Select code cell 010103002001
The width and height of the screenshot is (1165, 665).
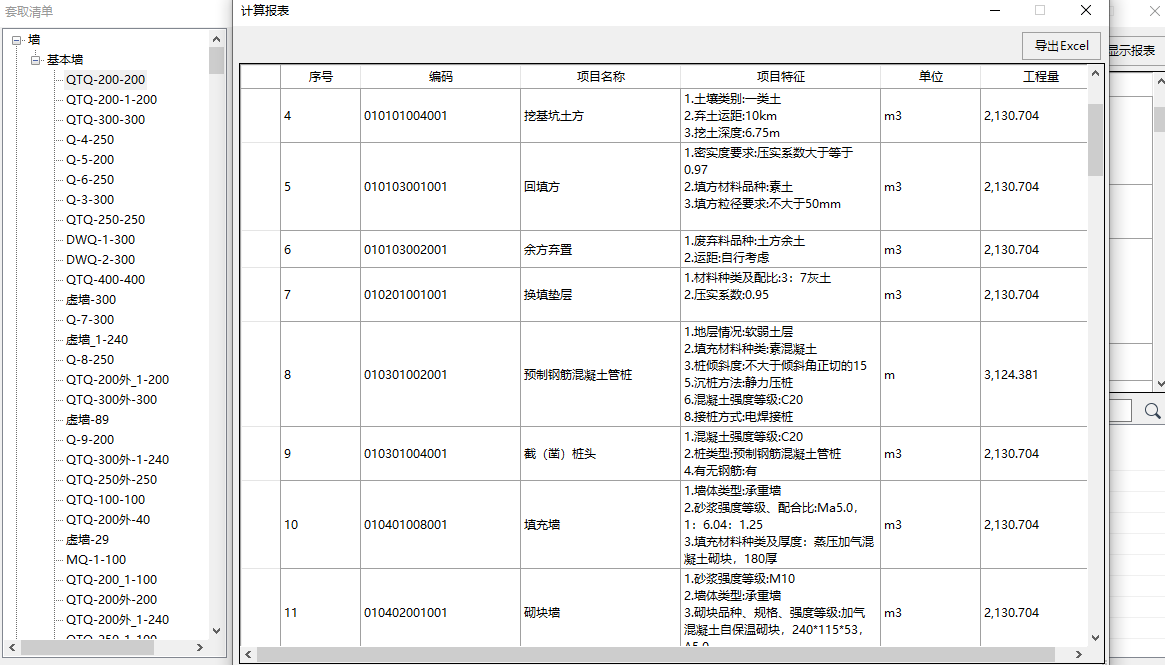(441, 250)
